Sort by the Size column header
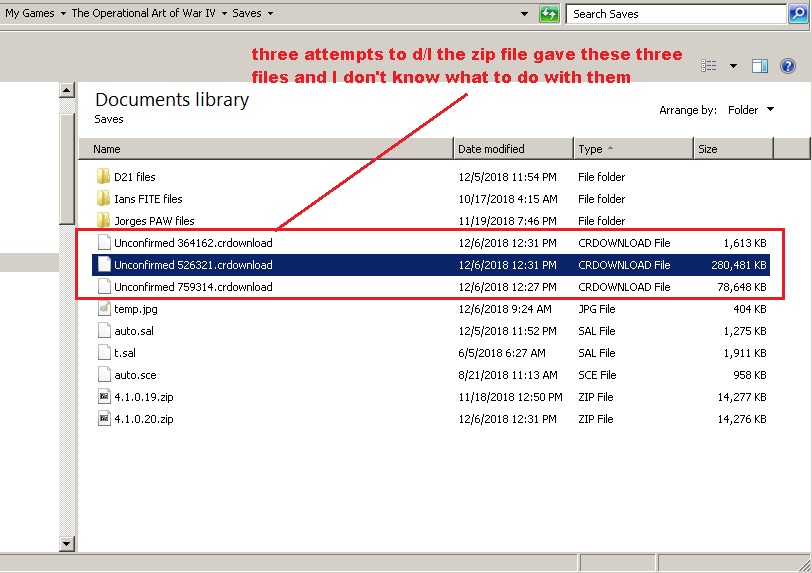 [x=733, y=149]
